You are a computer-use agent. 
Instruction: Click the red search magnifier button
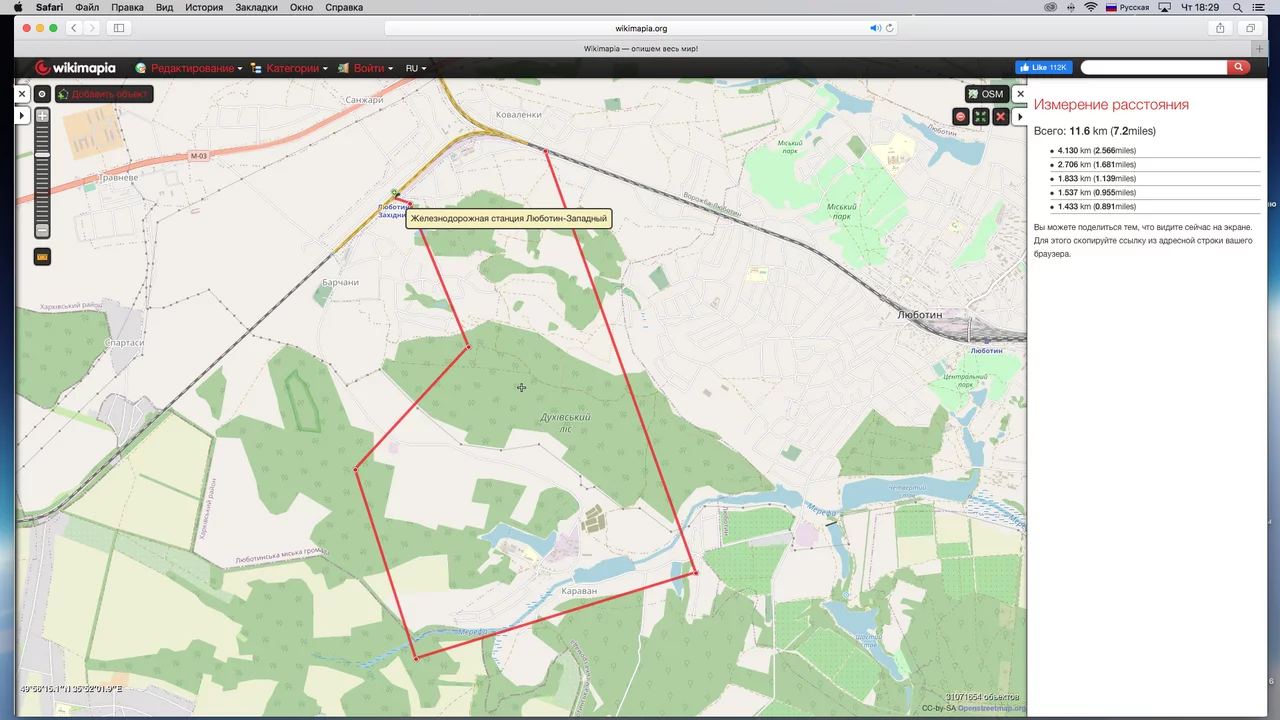coord(1239,67)
